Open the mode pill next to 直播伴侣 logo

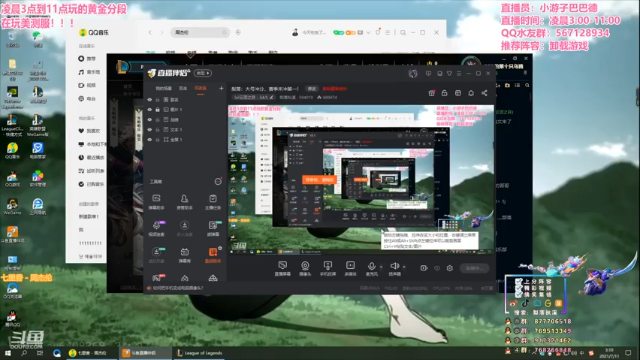(203, 73)
